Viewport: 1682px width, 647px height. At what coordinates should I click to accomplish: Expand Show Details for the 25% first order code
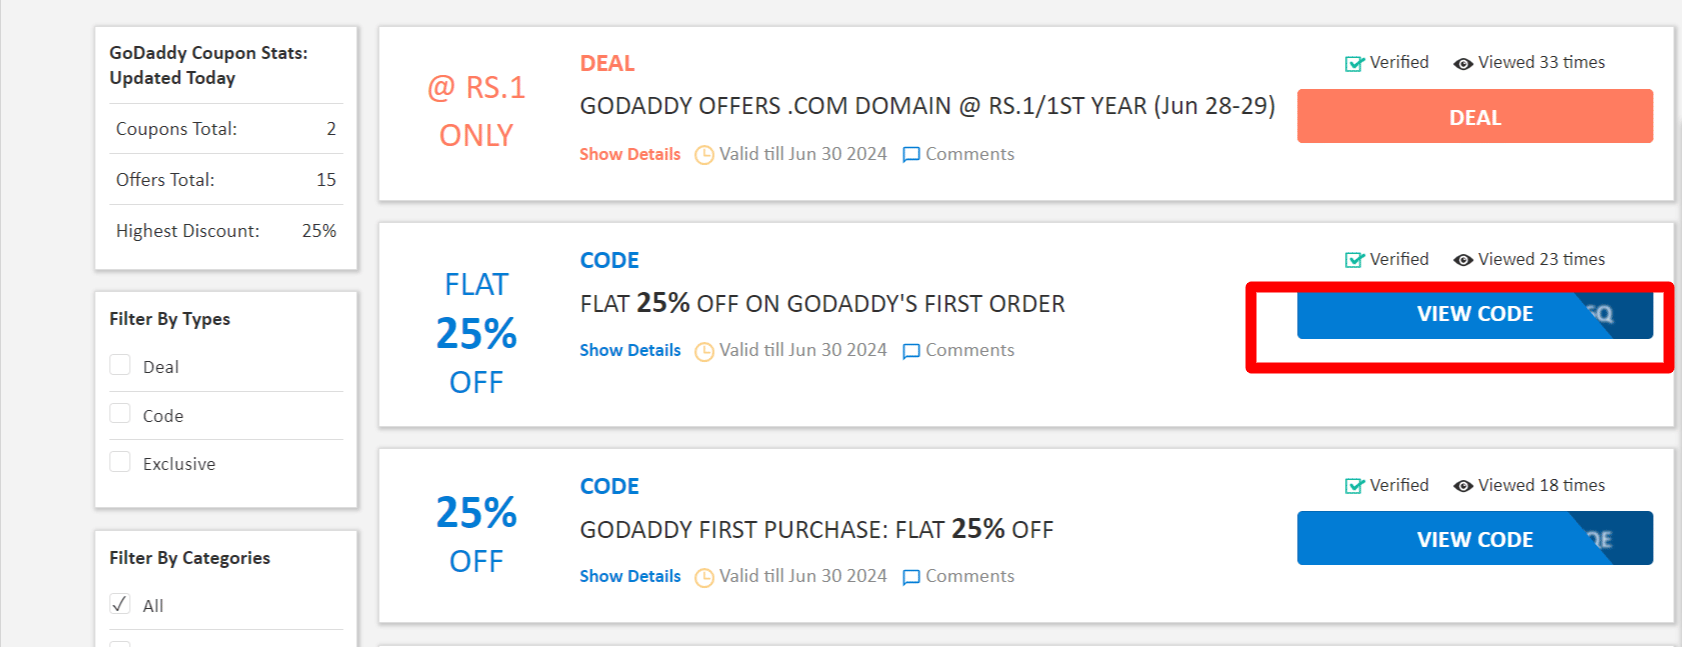coord(629,351)
